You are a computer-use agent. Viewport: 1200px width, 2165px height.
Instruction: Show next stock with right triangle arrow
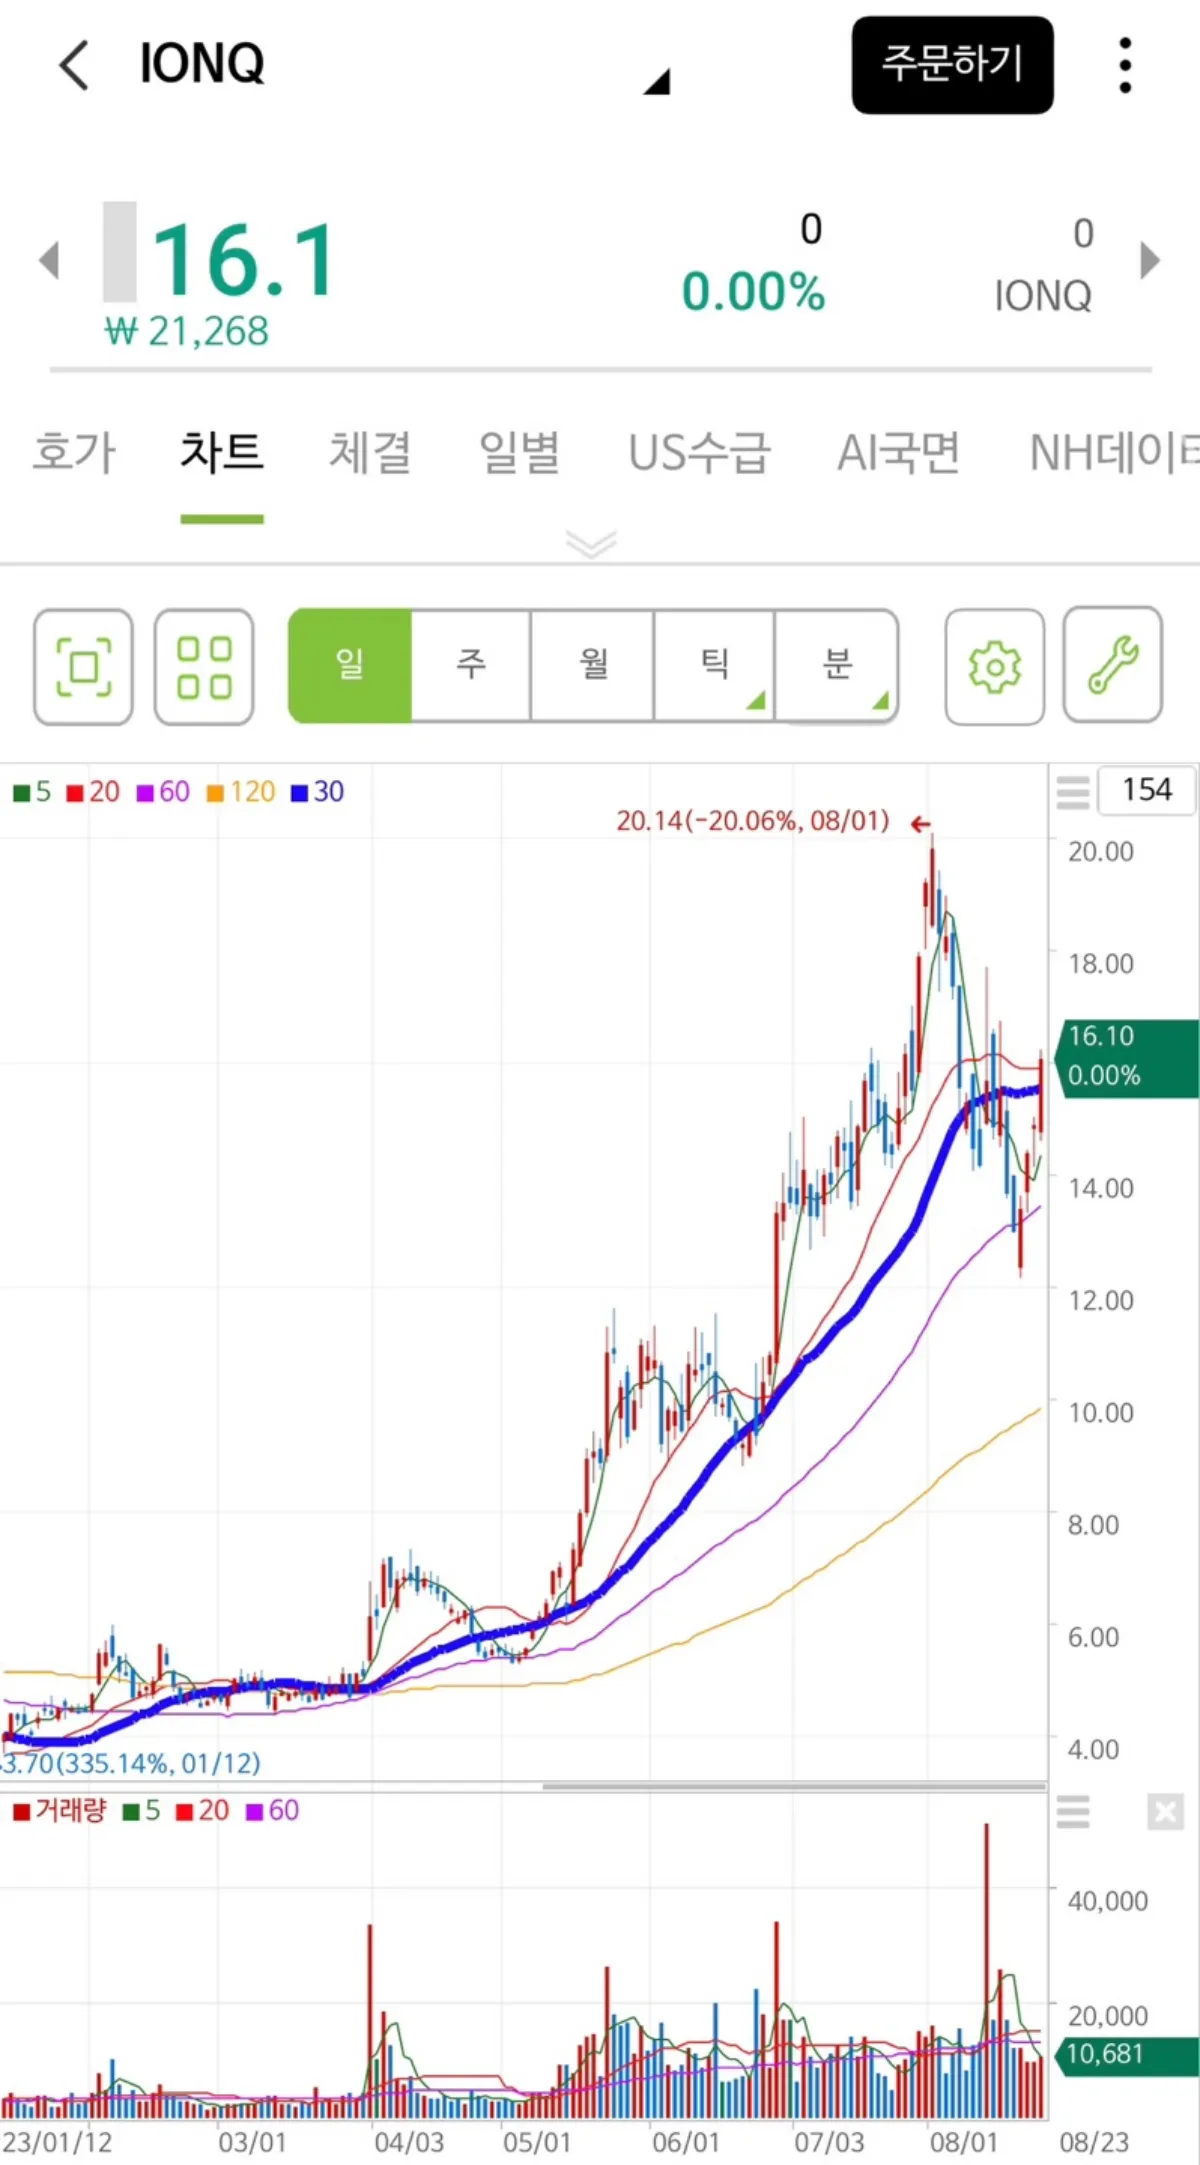(1150, 259)
